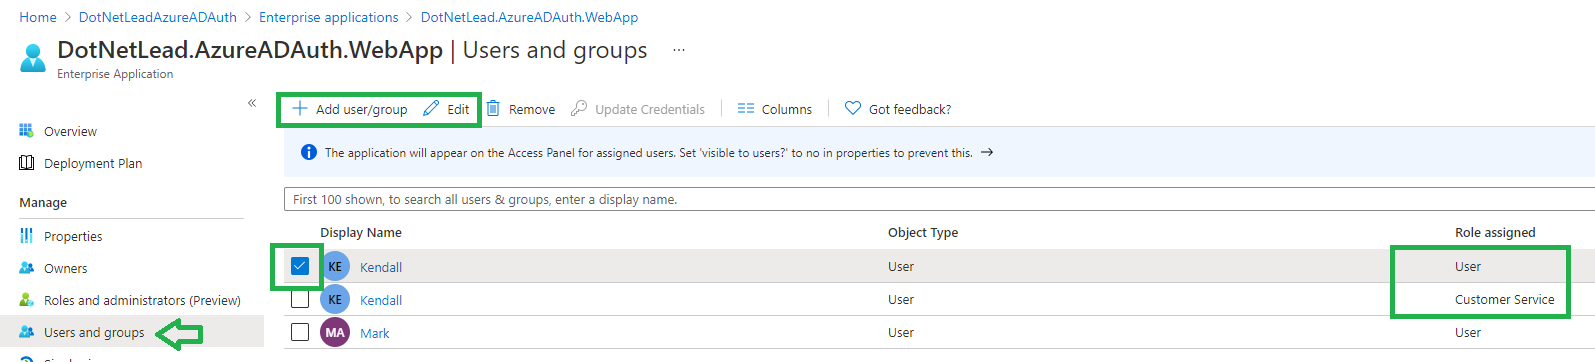Open Columns chooser
Image resolution: width=1595 pixels, height=362 pixels.
coord(775,109)
